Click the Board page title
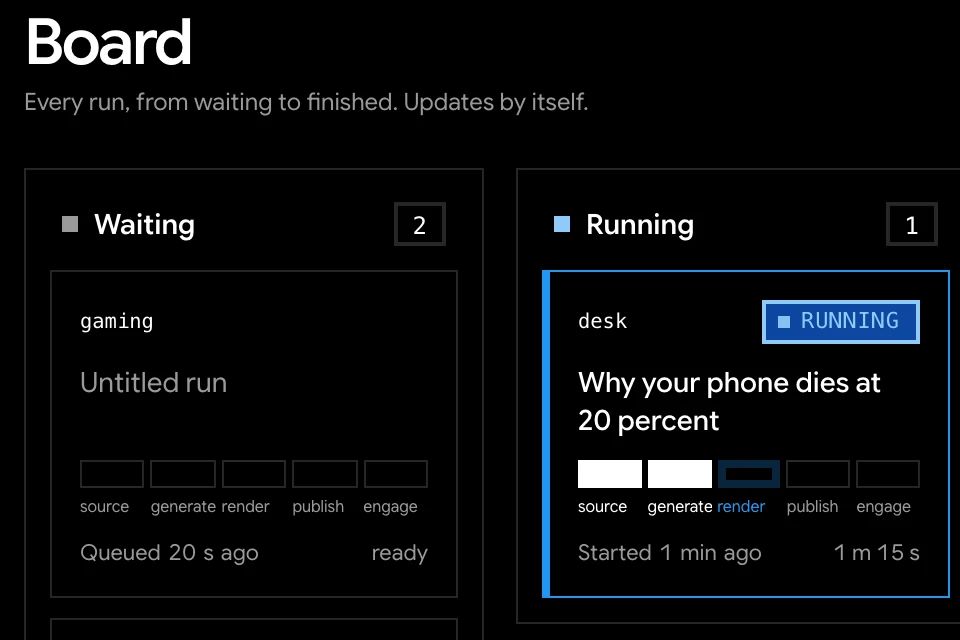 (109, 42)
